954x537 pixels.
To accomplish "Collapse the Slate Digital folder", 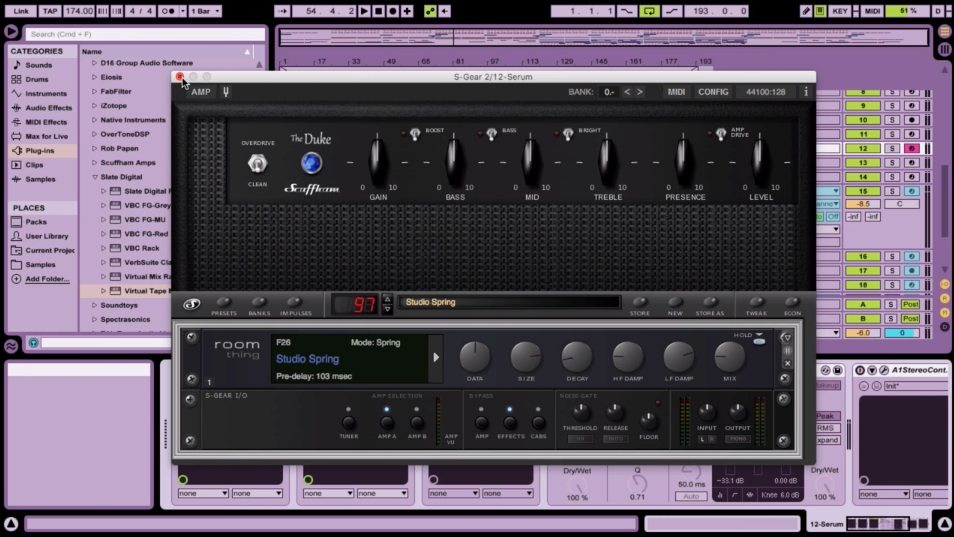I will click(x=94, y=177).
